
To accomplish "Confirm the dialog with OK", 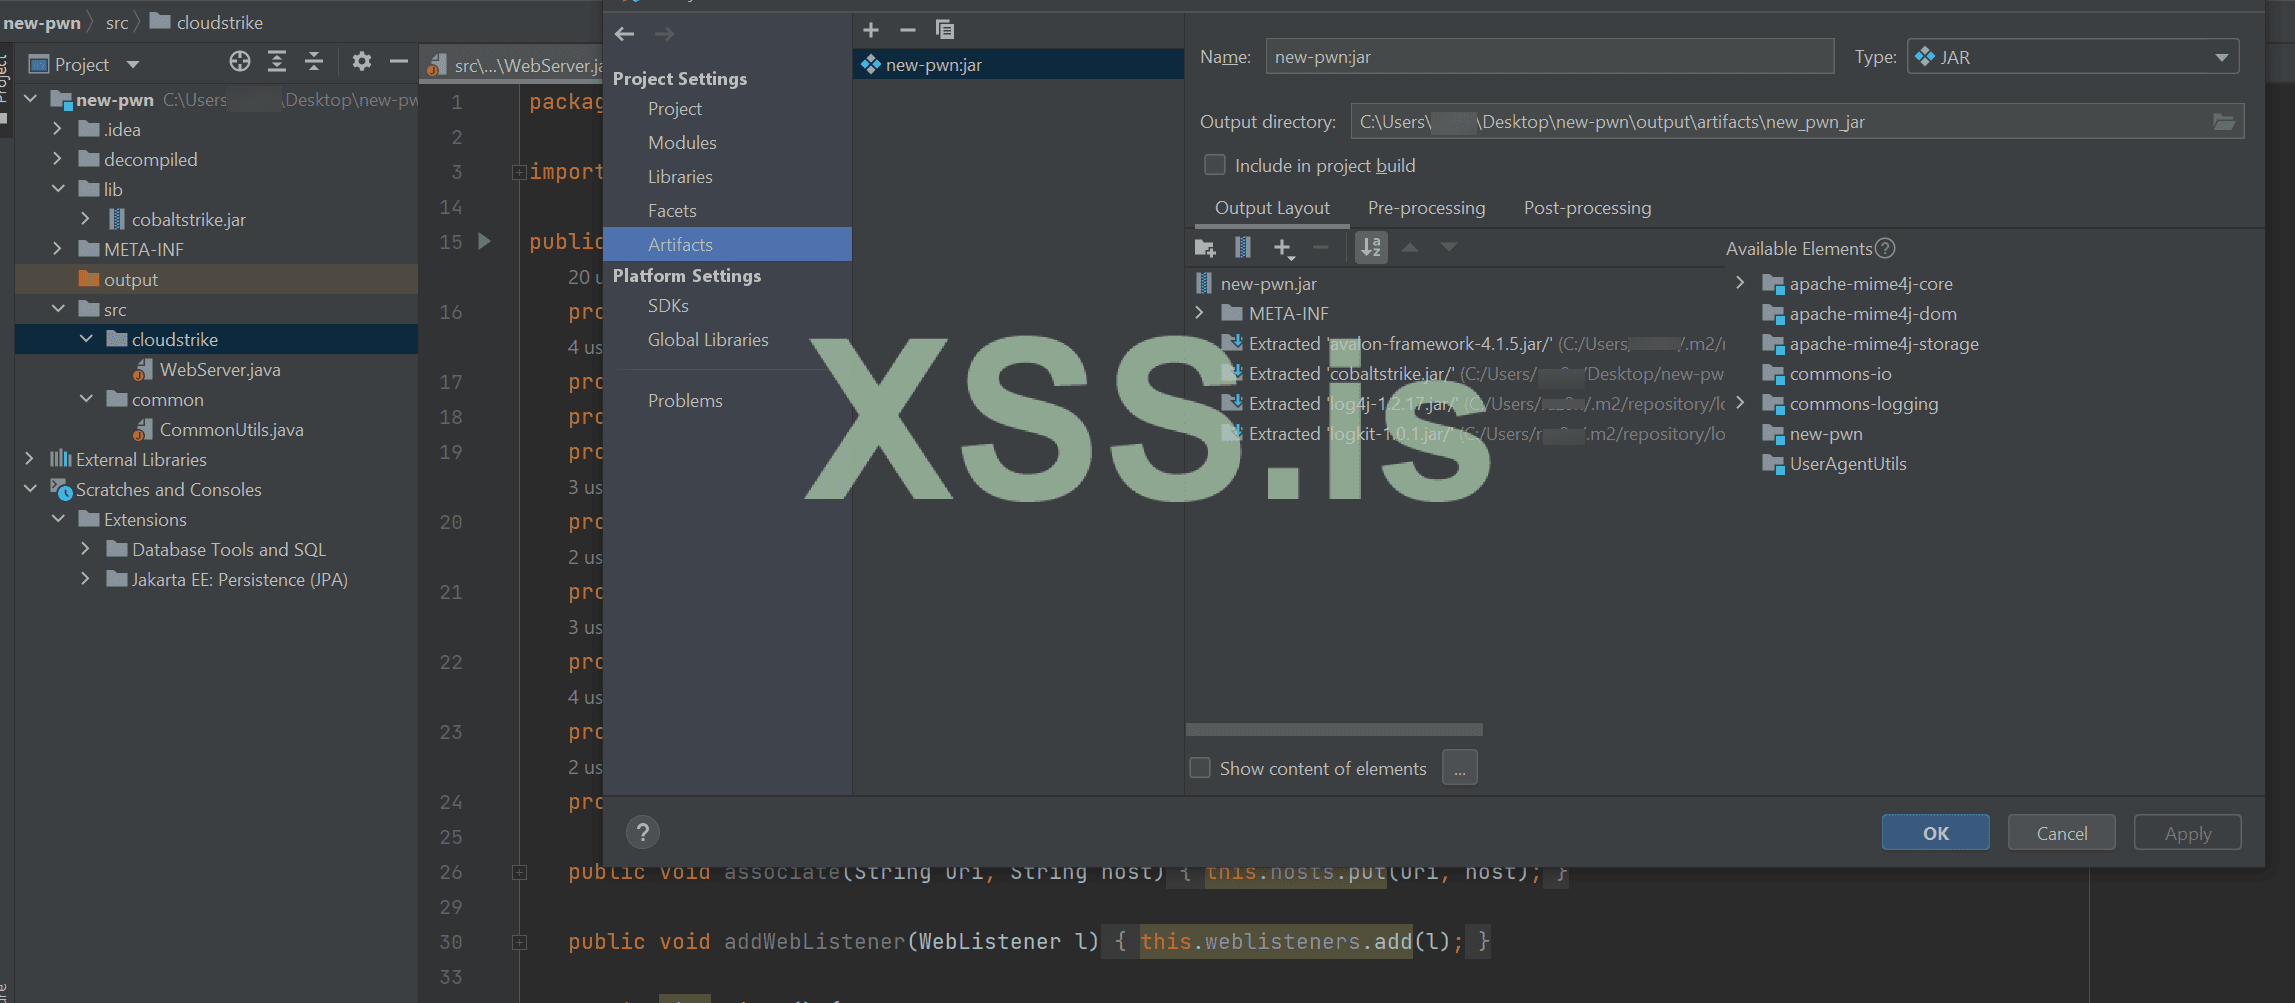I will click(x=1936, y=833).
